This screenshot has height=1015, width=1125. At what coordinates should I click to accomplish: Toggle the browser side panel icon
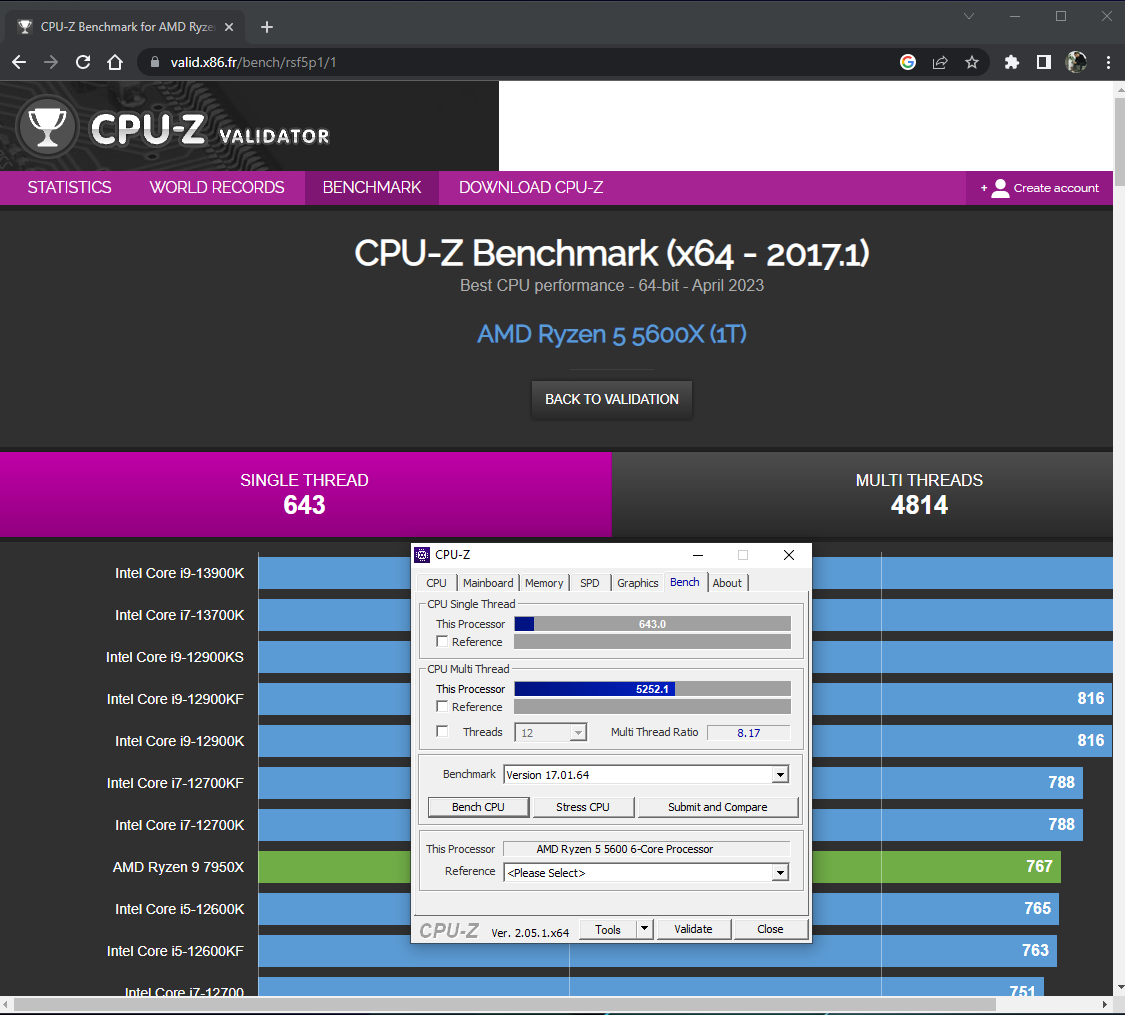coord(1044,62)
